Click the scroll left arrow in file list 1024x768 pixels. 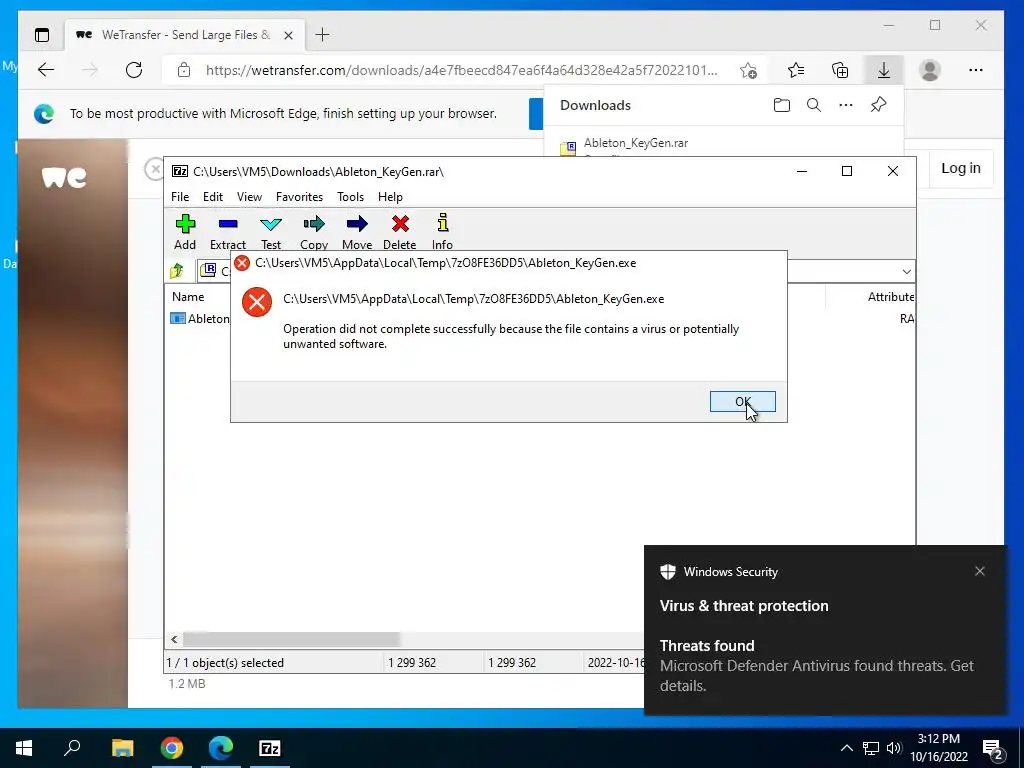[174, 639]
